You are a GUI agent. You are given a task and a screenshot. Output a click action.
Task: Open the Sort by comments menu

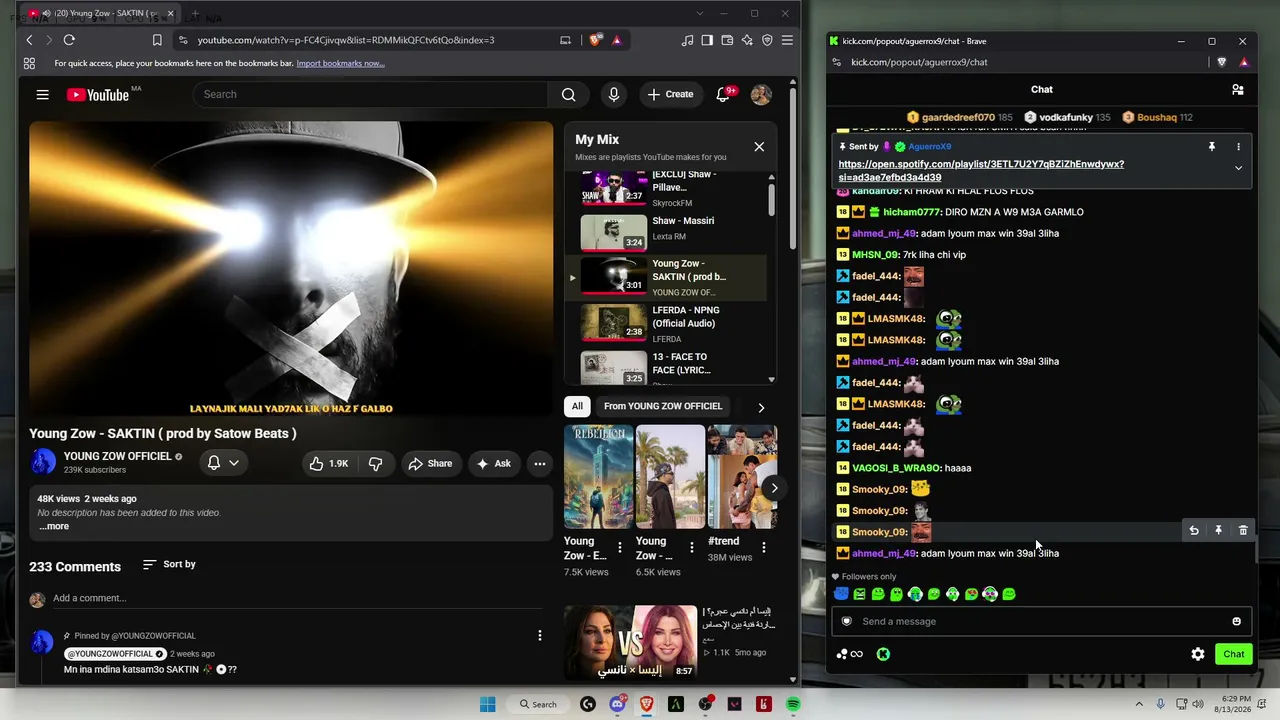coord(169,564)
